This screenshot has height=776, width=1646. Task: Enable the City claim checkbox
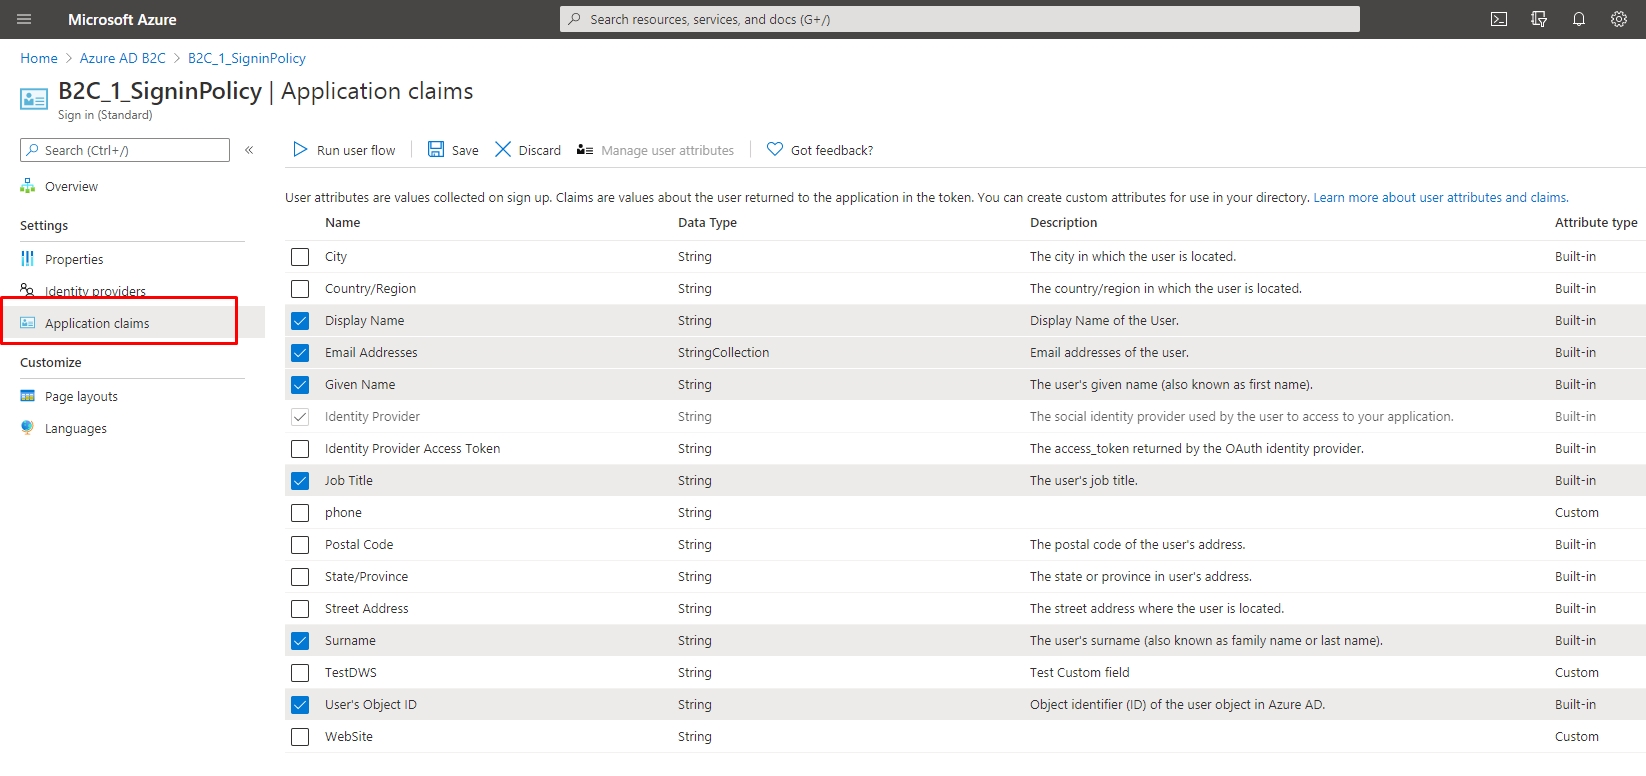(x=300, y=257)
